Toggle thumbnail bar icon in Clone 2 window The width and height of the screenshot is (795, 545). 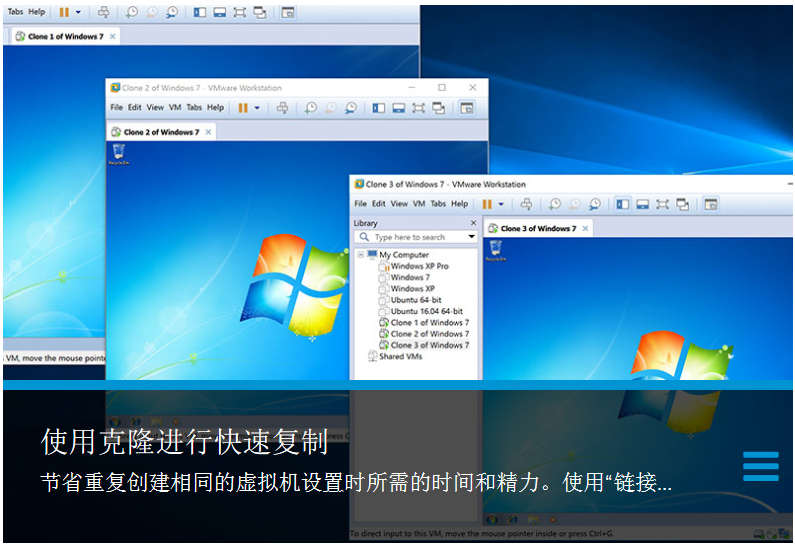point(399,108)
